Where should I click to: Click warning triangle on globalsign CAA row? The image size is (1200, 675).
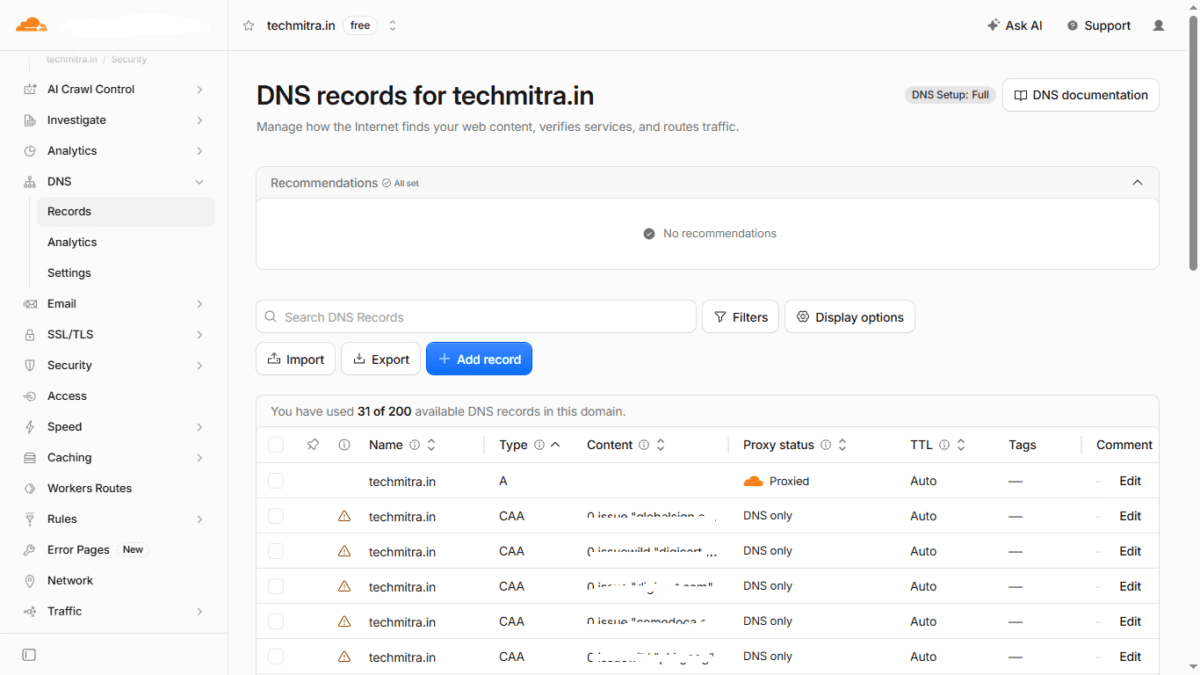(x=344, y=516)
